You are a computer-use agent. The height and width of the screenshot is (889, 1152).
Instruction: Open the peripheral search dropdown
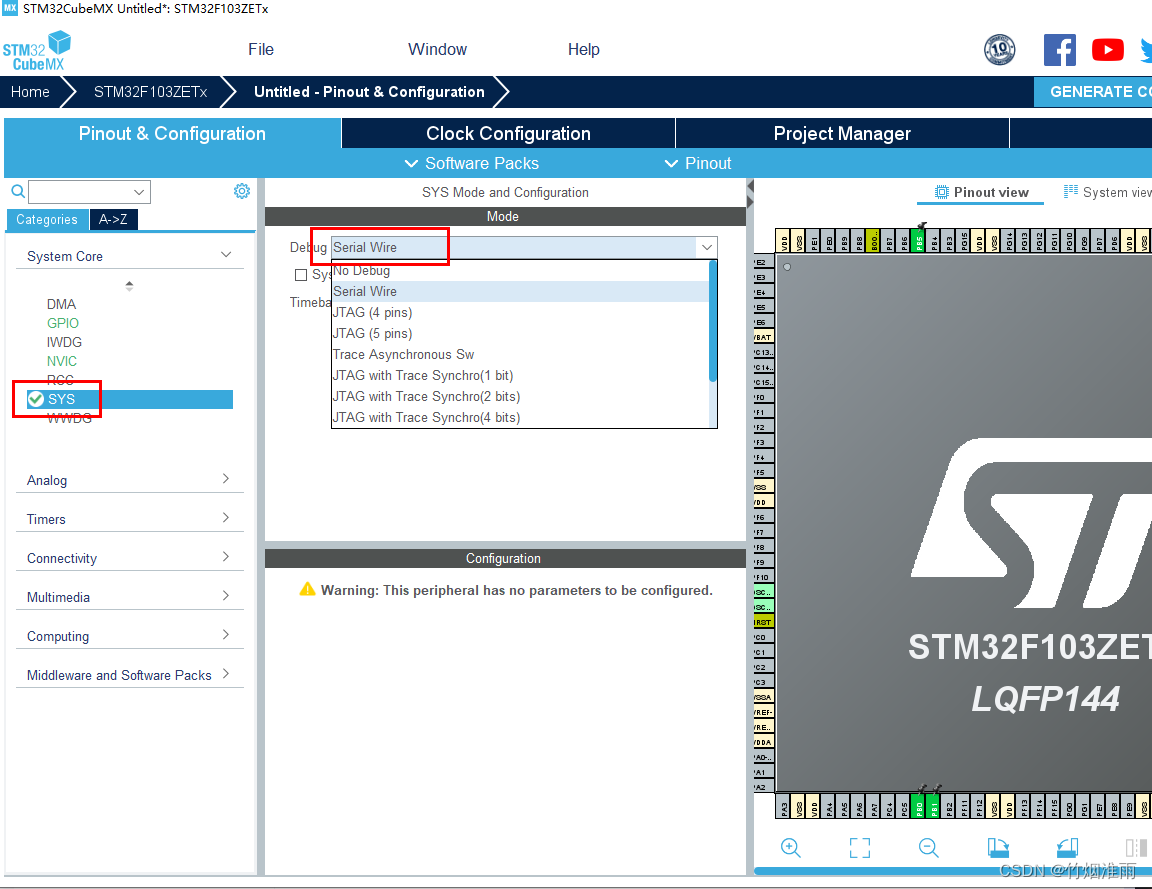coord(139,192)
